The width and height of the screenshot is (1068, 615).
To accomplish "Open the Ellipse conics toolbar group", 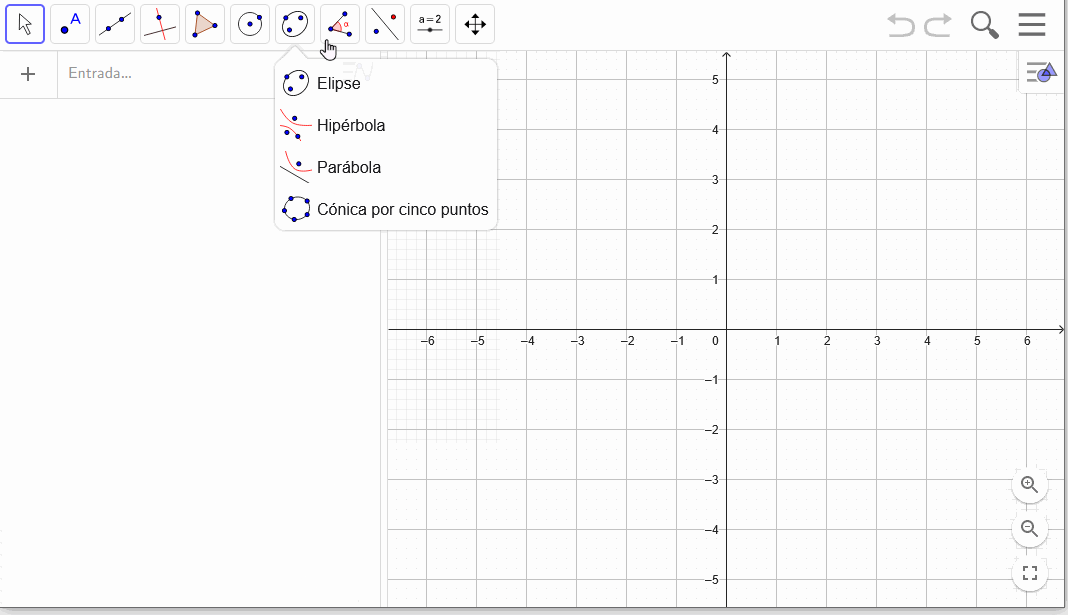I will point(295,25).
